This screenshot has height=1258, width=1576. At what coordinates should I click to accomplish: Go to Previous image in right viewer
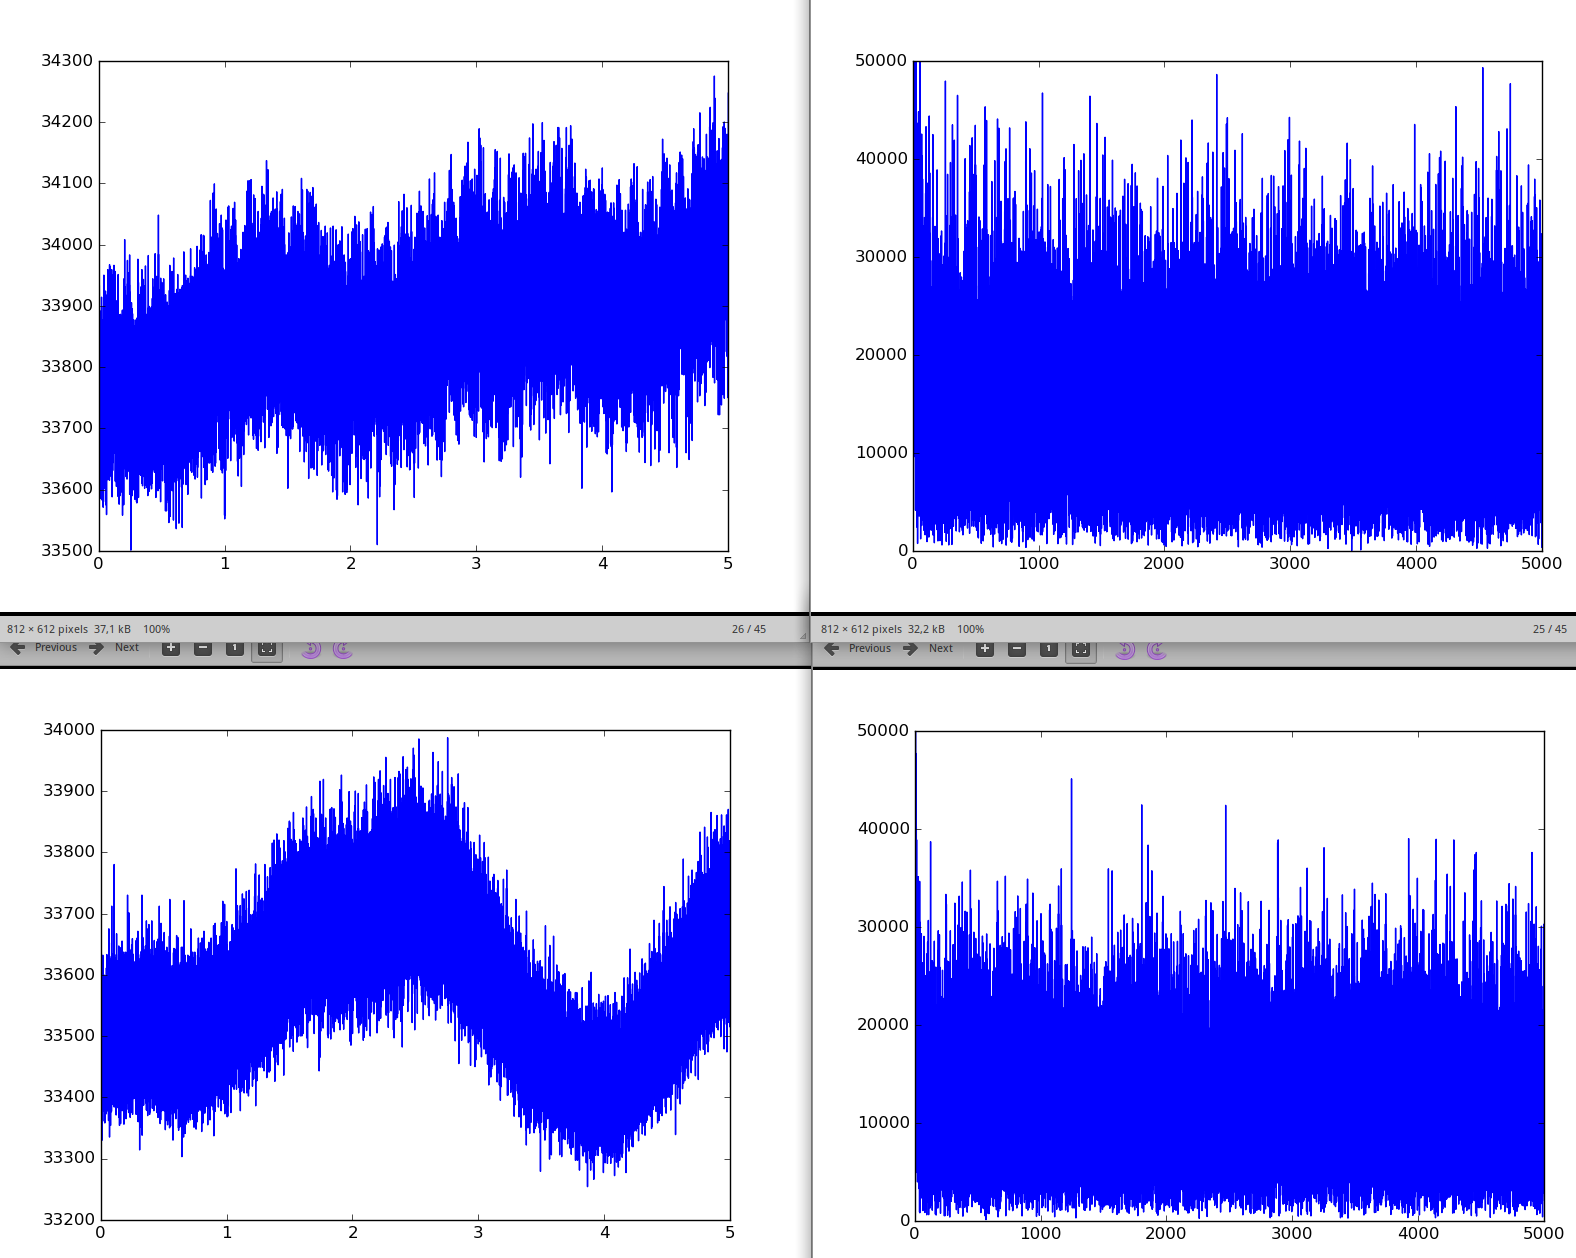tap(857, 649)
